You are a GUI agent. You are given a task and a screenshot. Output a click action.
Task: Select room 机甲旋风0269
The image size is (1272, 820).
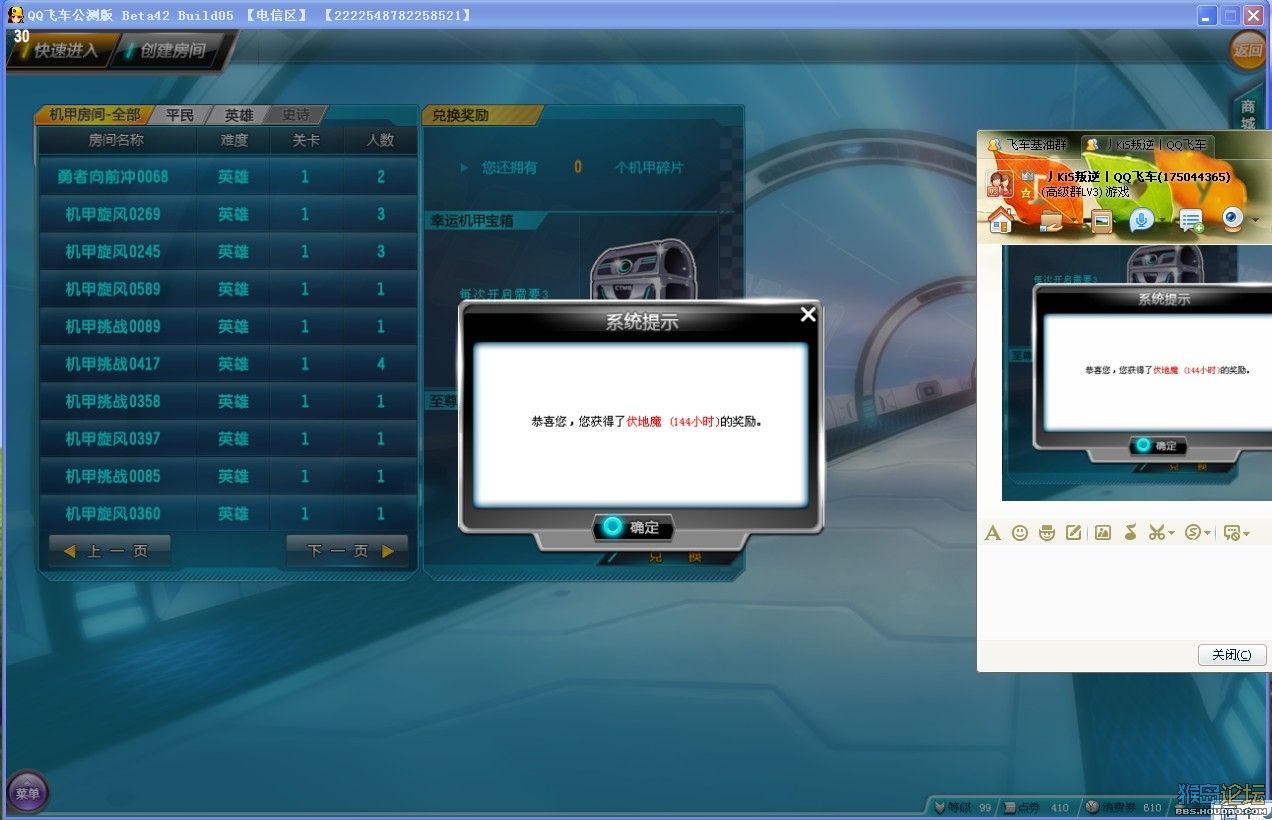(228, 214)
